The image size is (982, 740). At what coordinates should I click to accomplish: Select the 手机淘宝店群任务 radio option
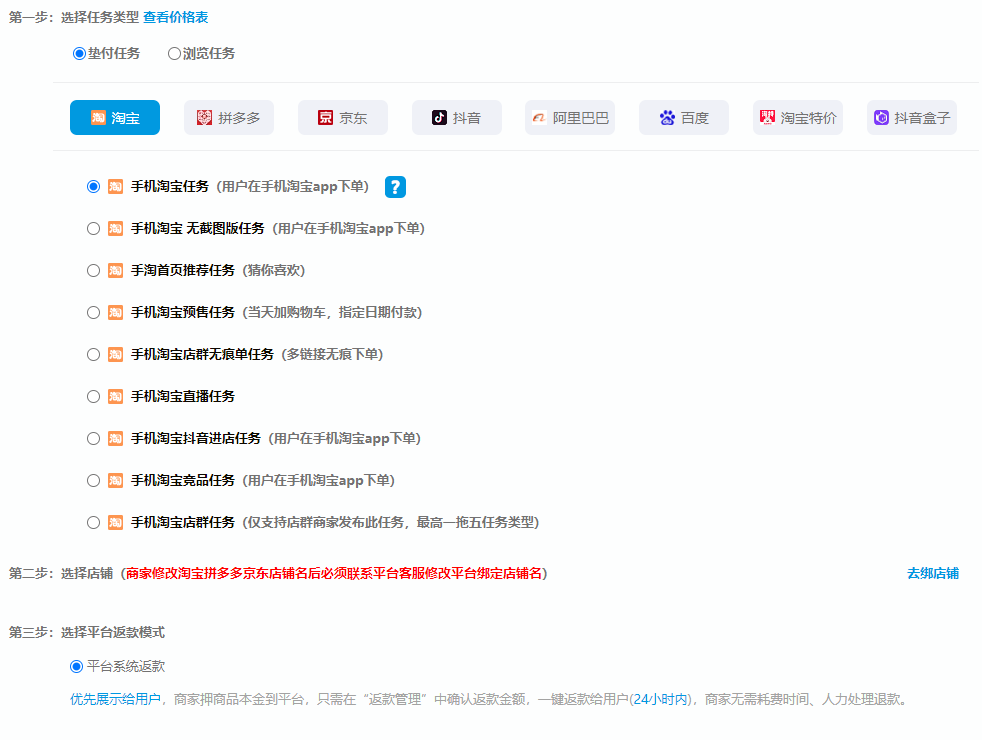[93, 522]
